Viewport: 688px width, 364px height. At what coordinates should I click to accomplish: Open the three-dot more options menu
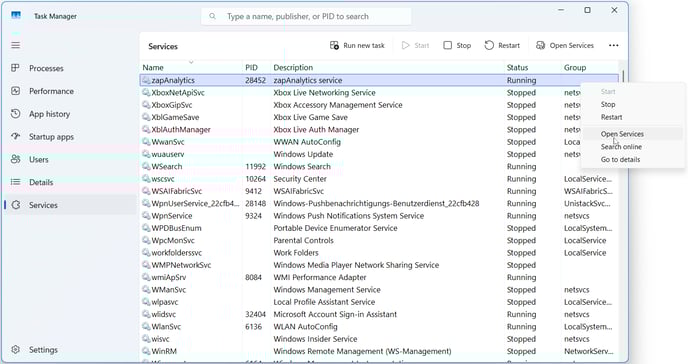point(613,46)
